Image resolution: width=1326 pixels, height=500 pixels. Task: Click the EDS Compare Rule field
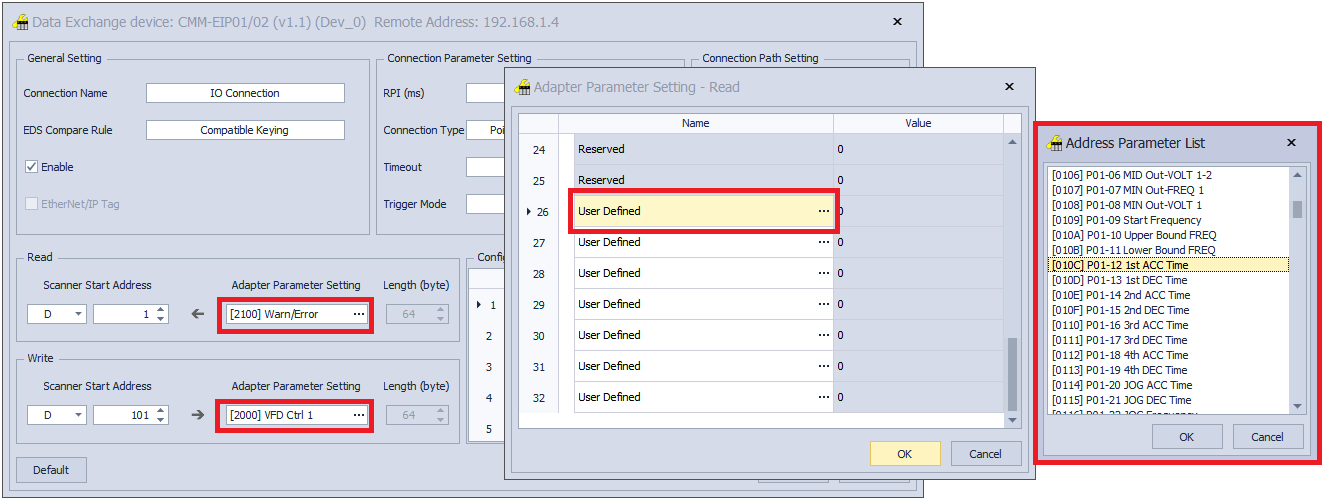point(245,130)
